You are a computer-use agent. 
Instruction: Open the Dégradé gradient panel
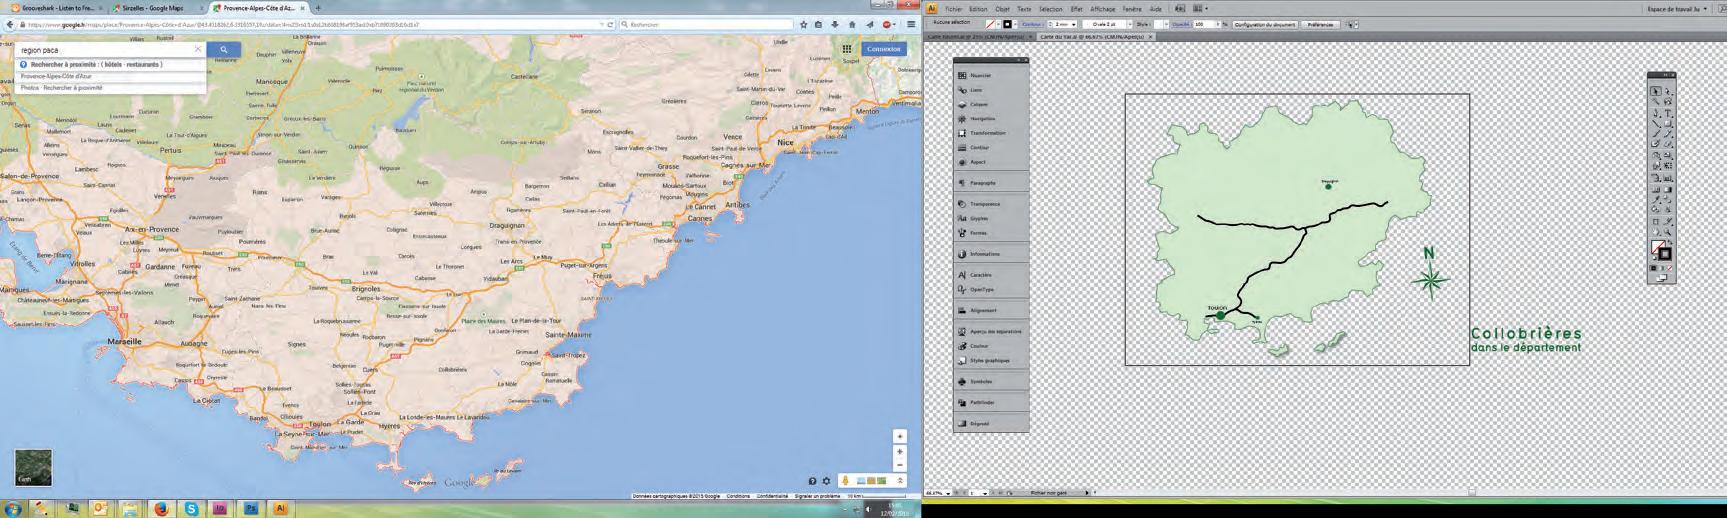[979, 423]
